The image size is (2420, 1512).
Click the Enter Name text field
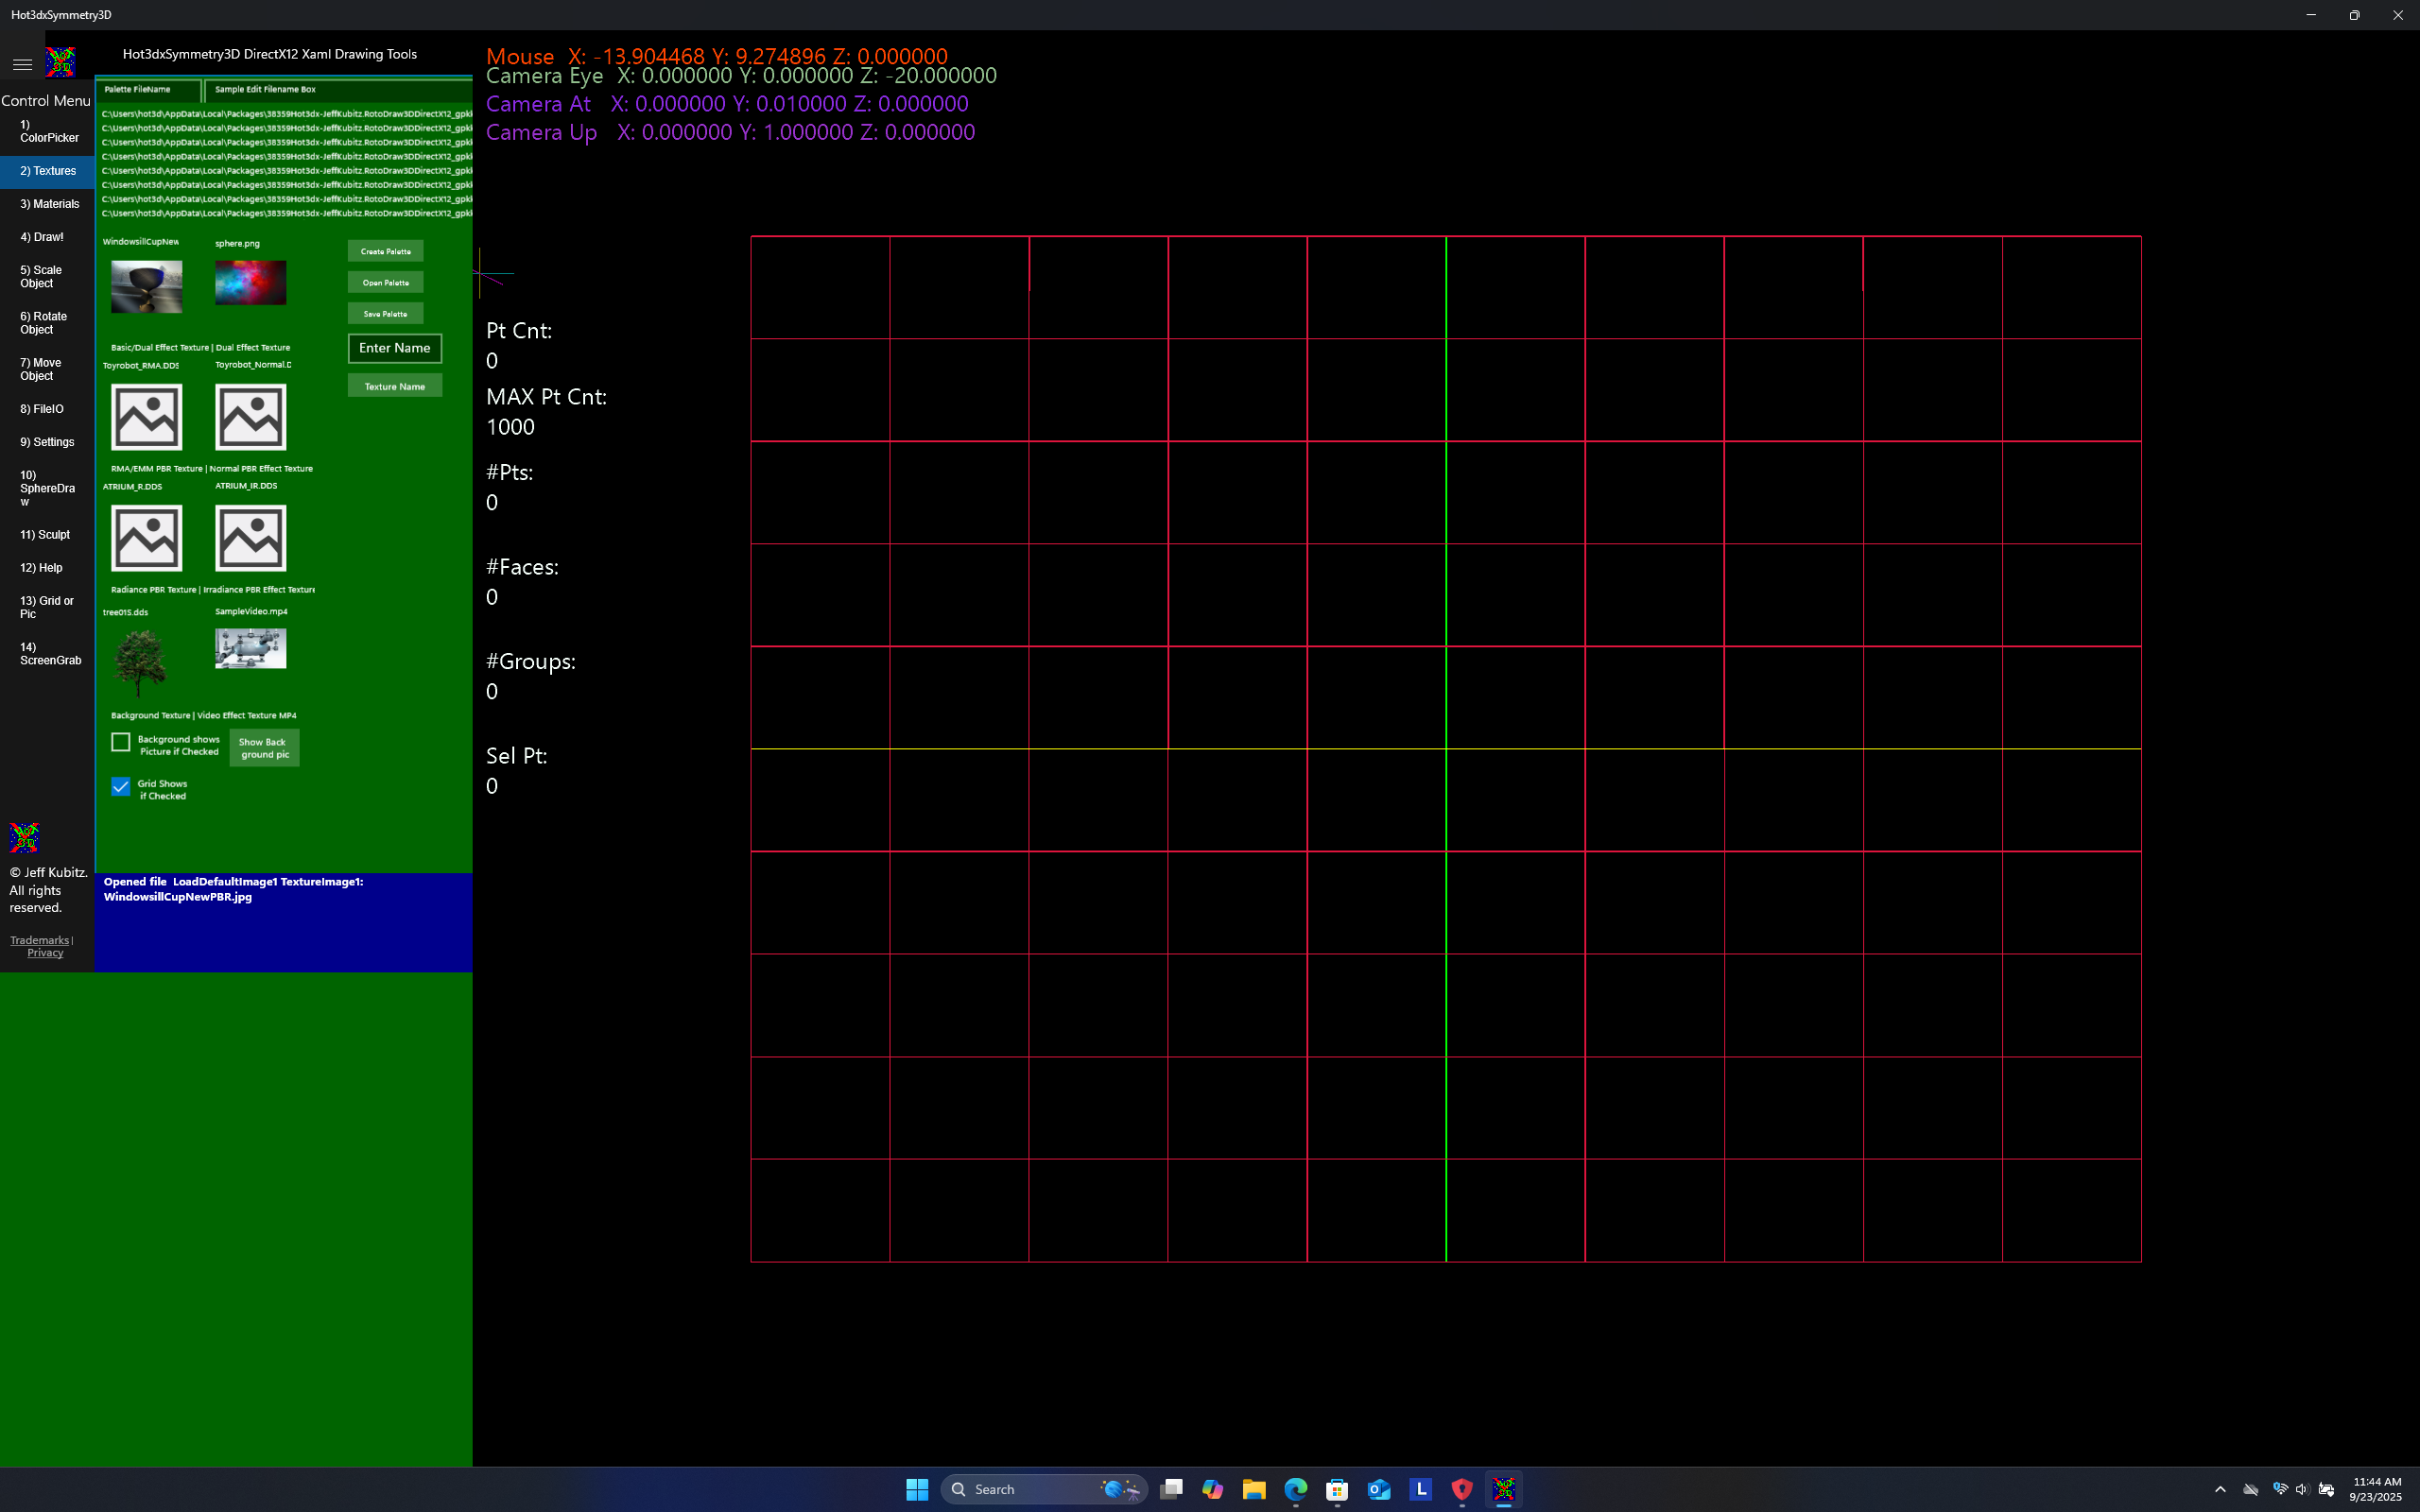tap(394, 348)
